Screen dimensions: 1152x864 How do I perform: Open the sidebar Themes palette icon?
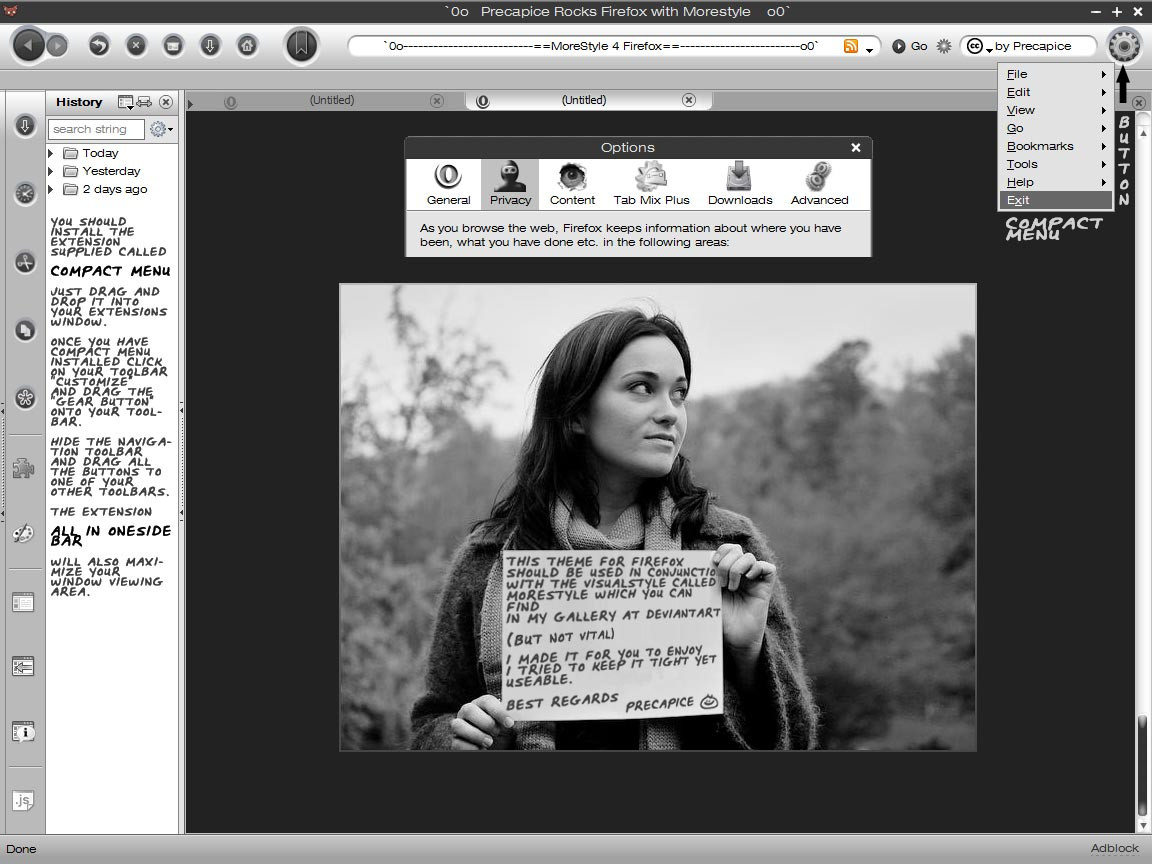coord(24,533)
